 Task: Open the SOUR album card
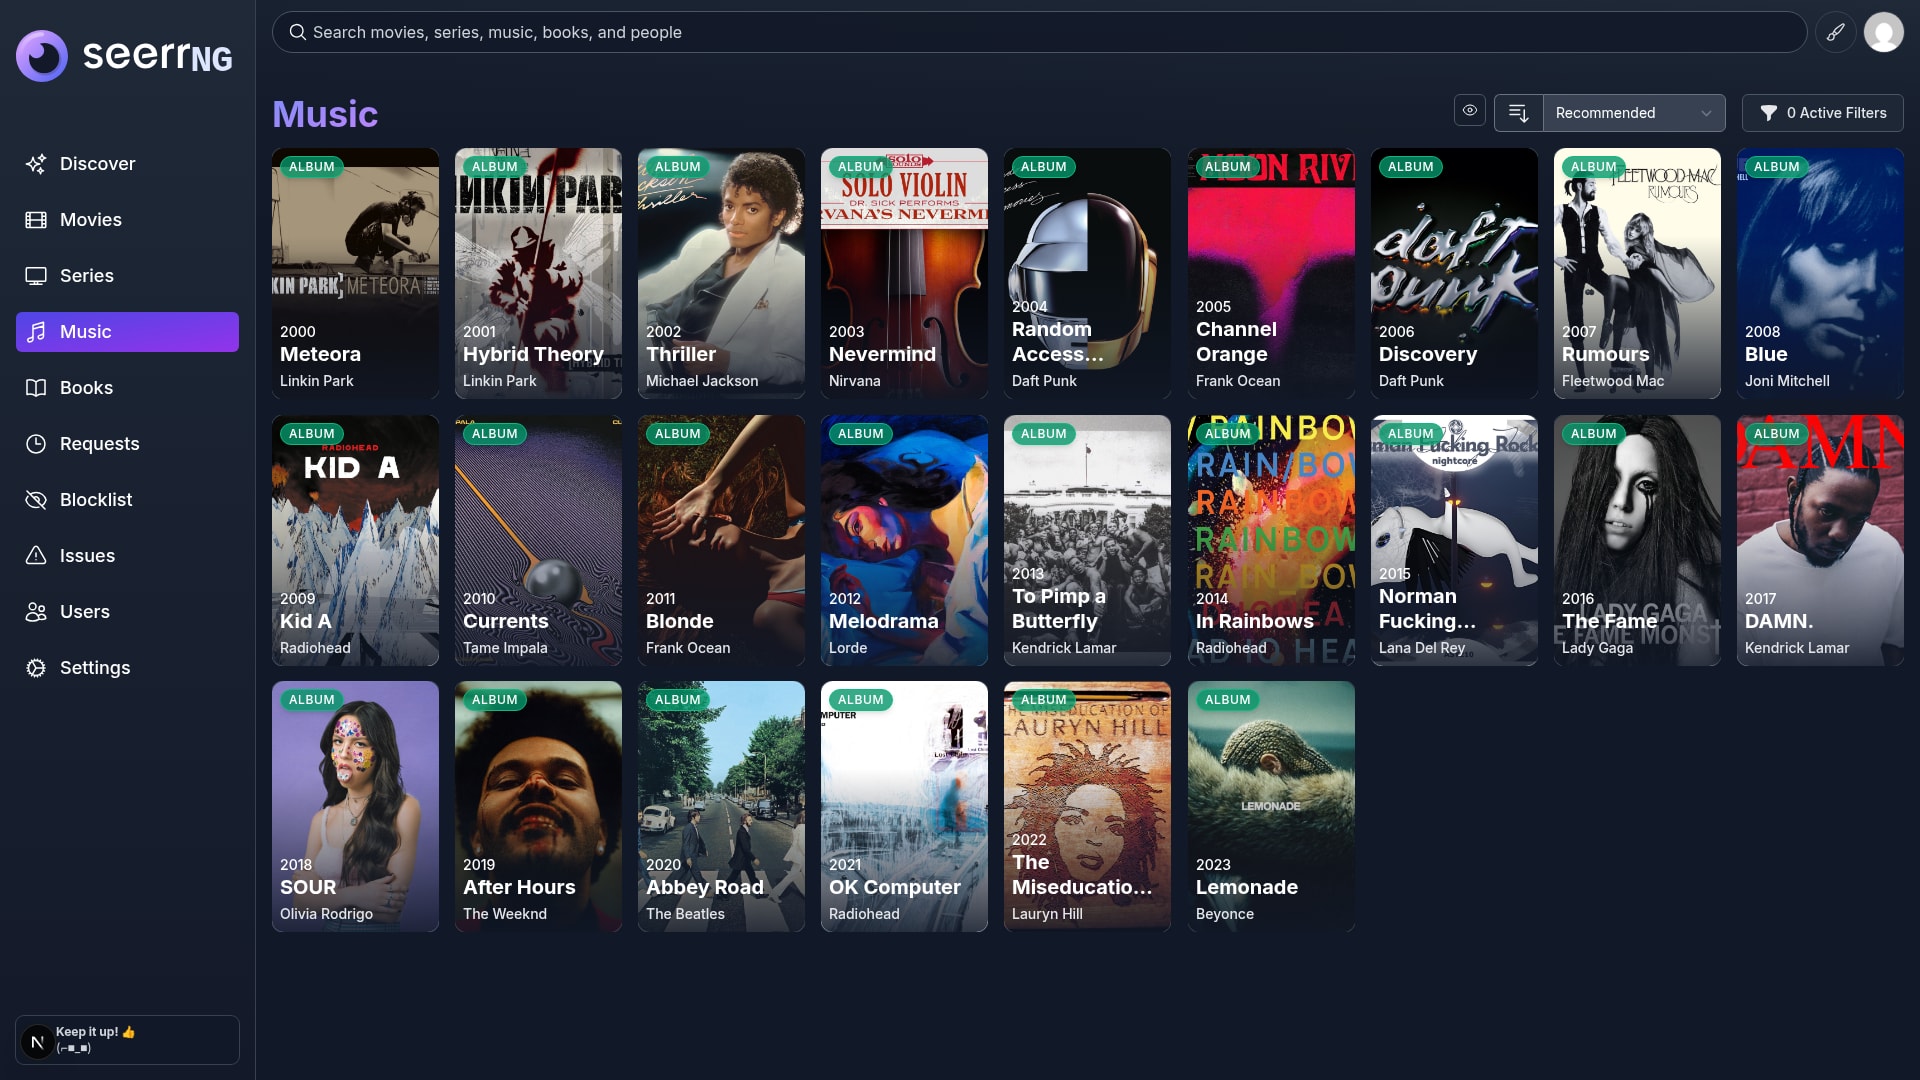pos(355,807)
